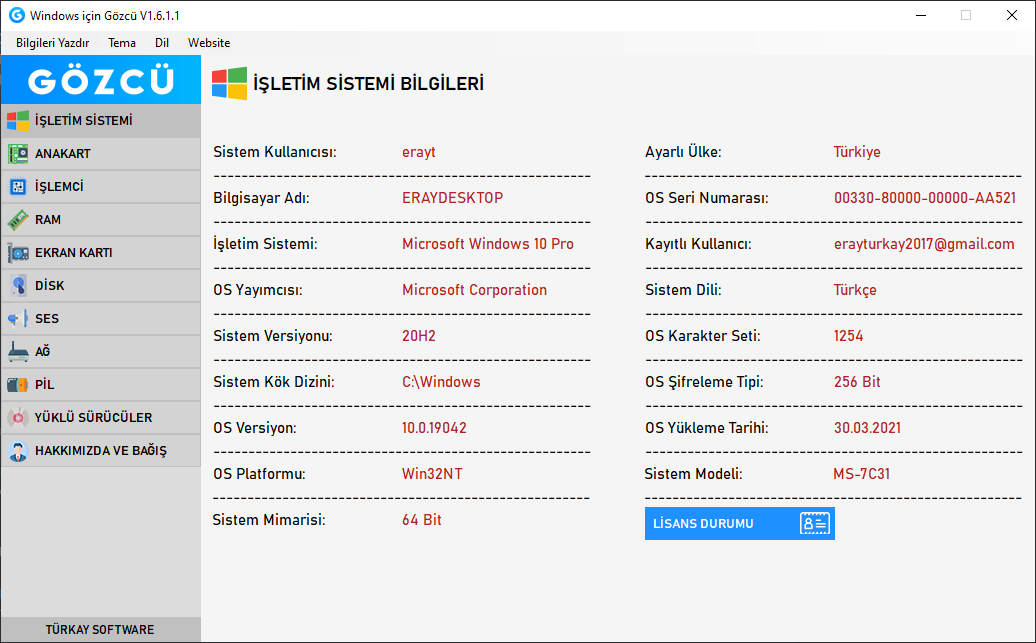Click the ID card icon on LİSANS DURUMU

click(x=815, y=523)
